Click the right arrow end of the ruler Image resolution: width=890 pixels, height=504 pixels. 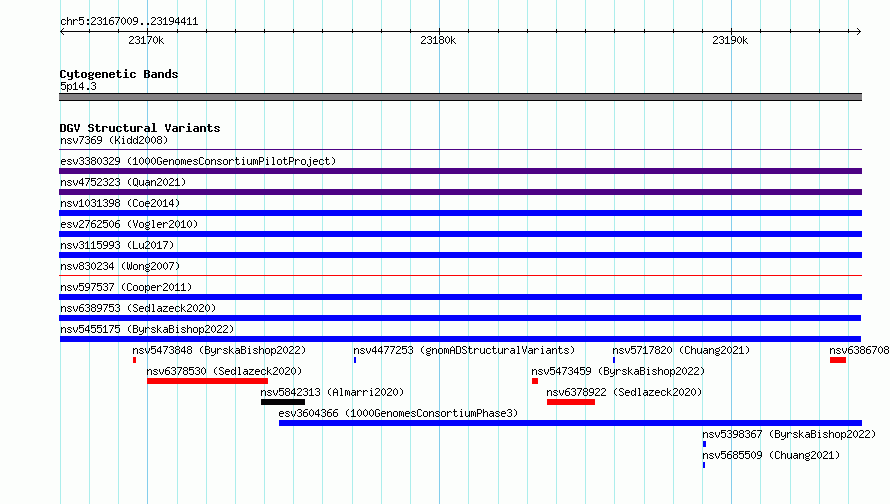pyautogui.click(x=858, y=31)
